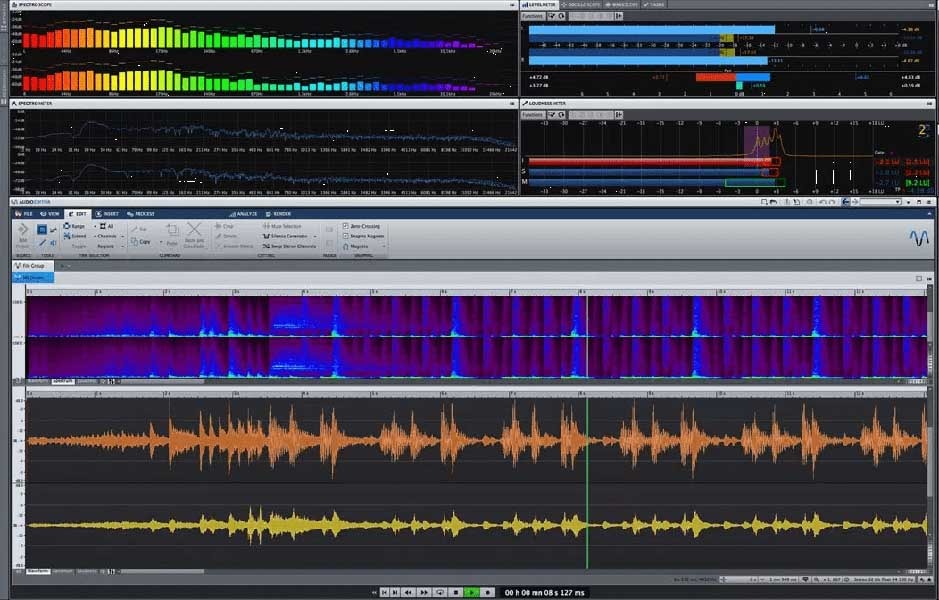Open the Wavescope panel tab
Screen dimensions: 939x600
coord(622,4)
